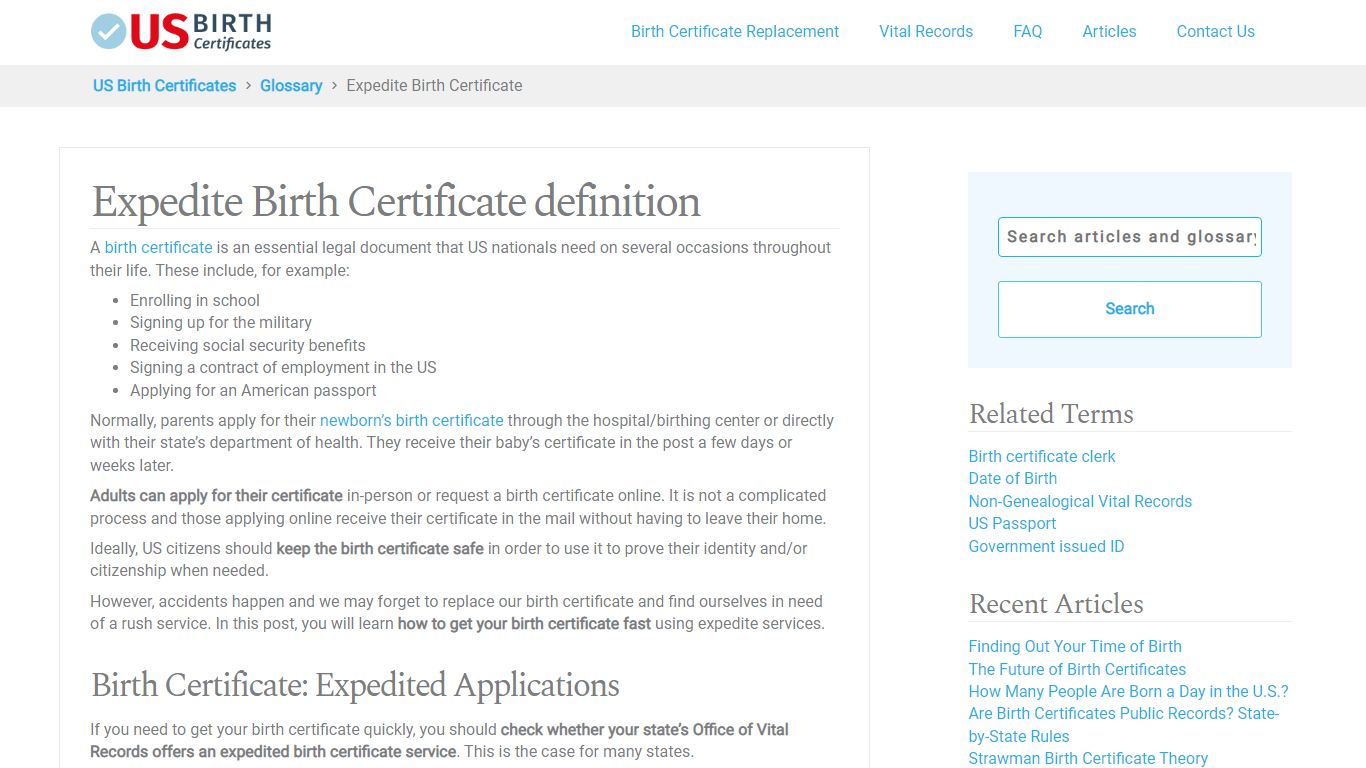Click bold 'Adults can apply for their certificate'

tap(216, 496)
